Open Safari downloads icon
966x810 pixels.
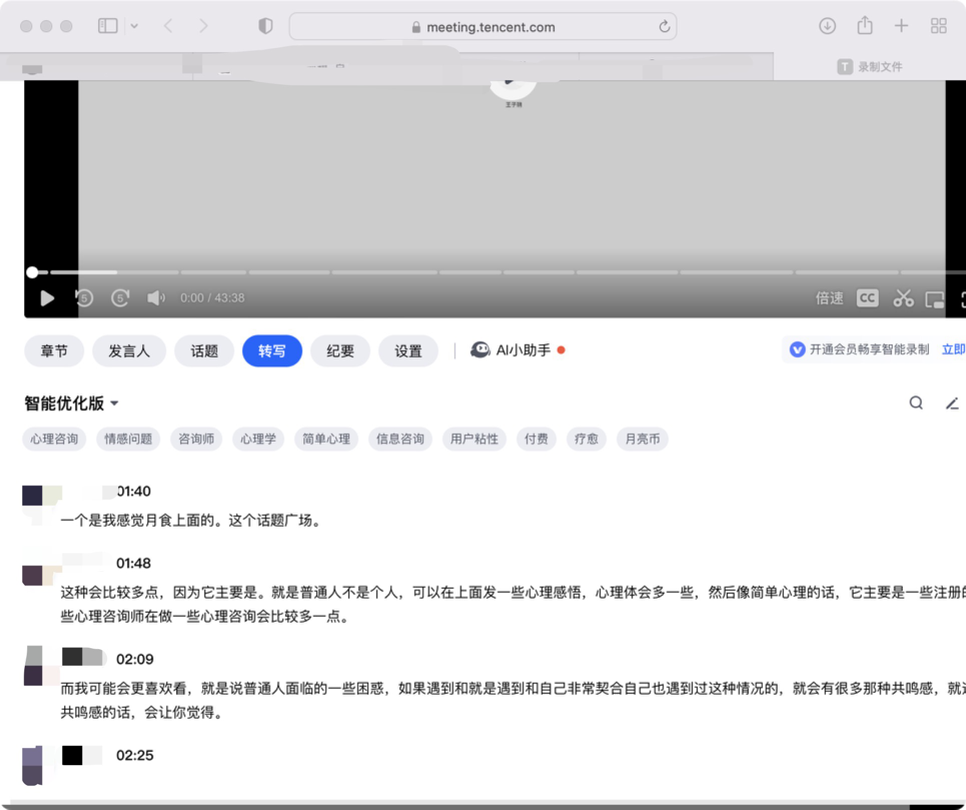[x=827, y=26]
